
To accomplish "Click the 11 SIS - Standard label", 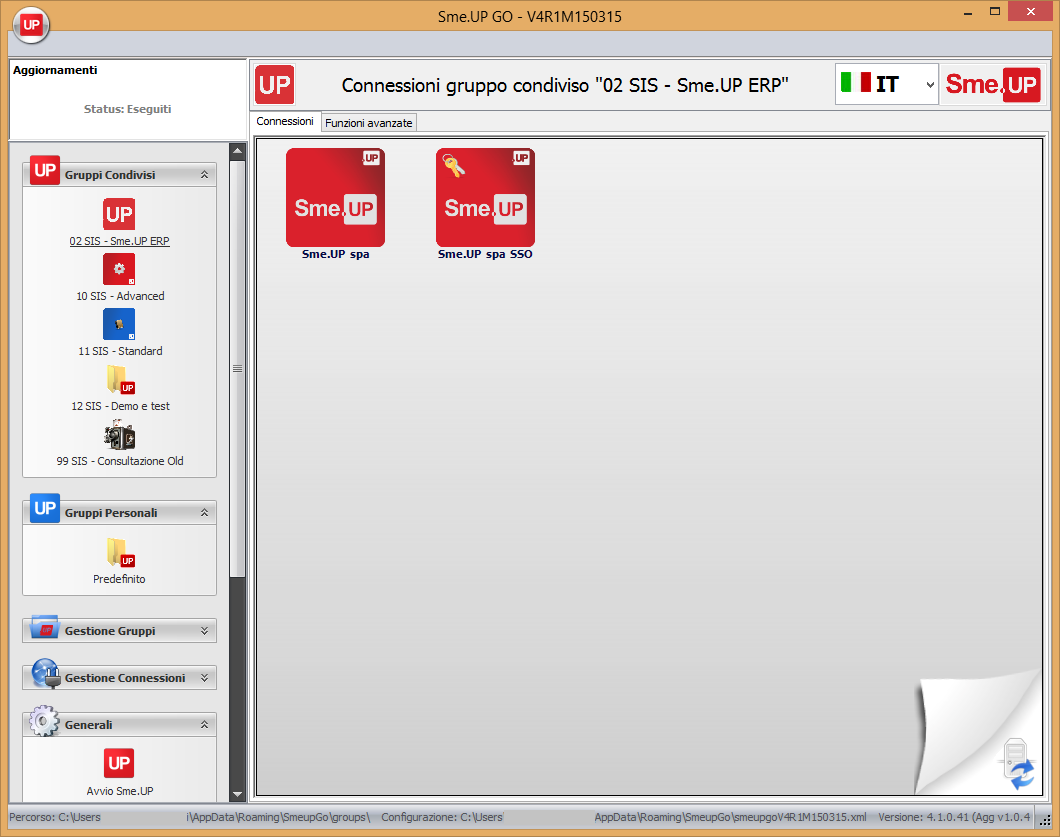I will [x=120, y=351].
